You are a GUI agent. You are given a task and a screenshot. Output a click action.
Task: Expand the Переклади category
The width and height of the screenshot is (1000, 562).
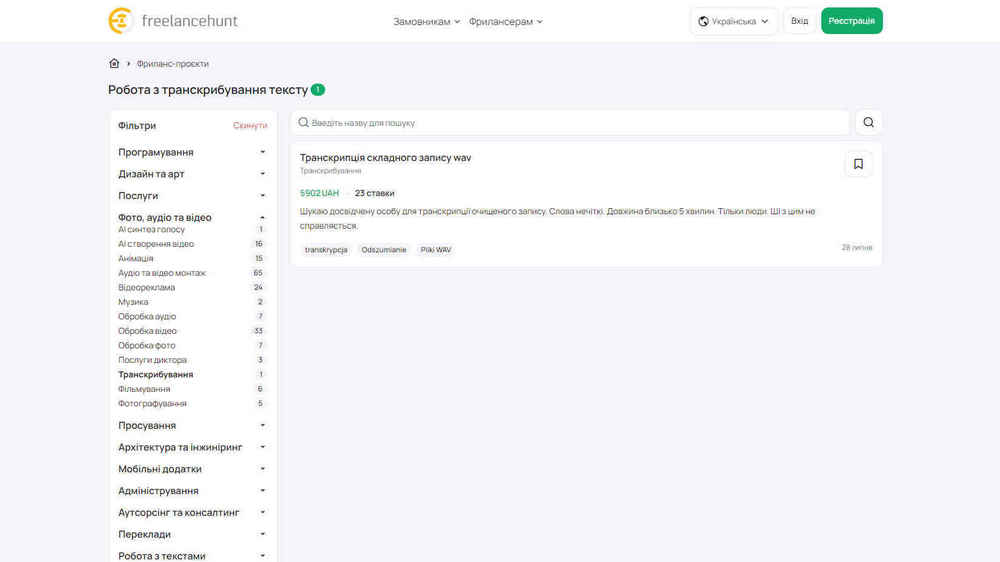(x=192, y=534)
